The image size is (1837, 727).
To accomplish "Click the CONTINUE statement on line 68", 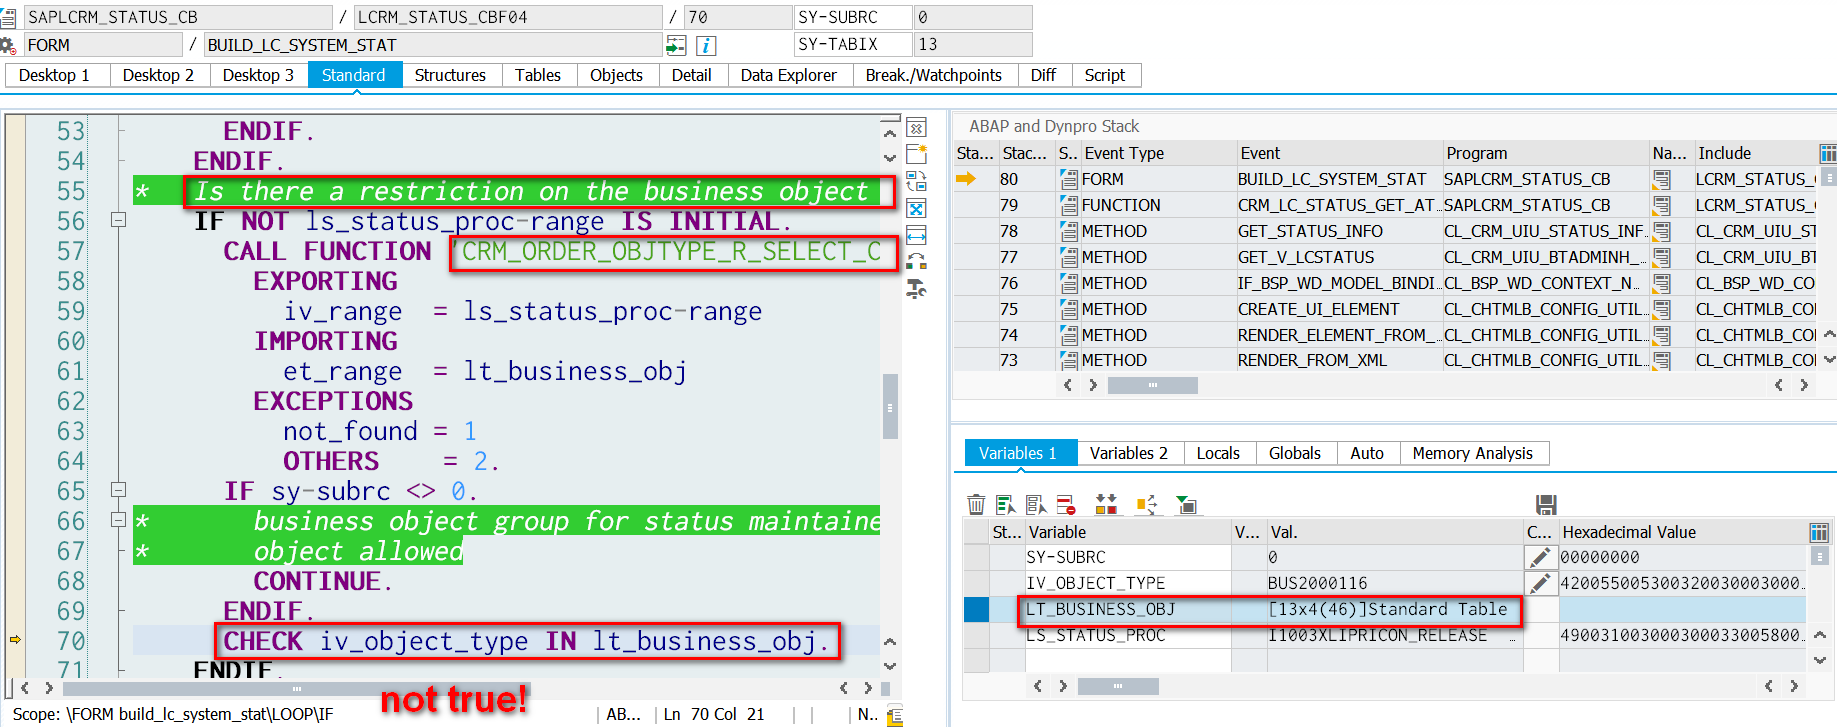I will pos(323,581).
